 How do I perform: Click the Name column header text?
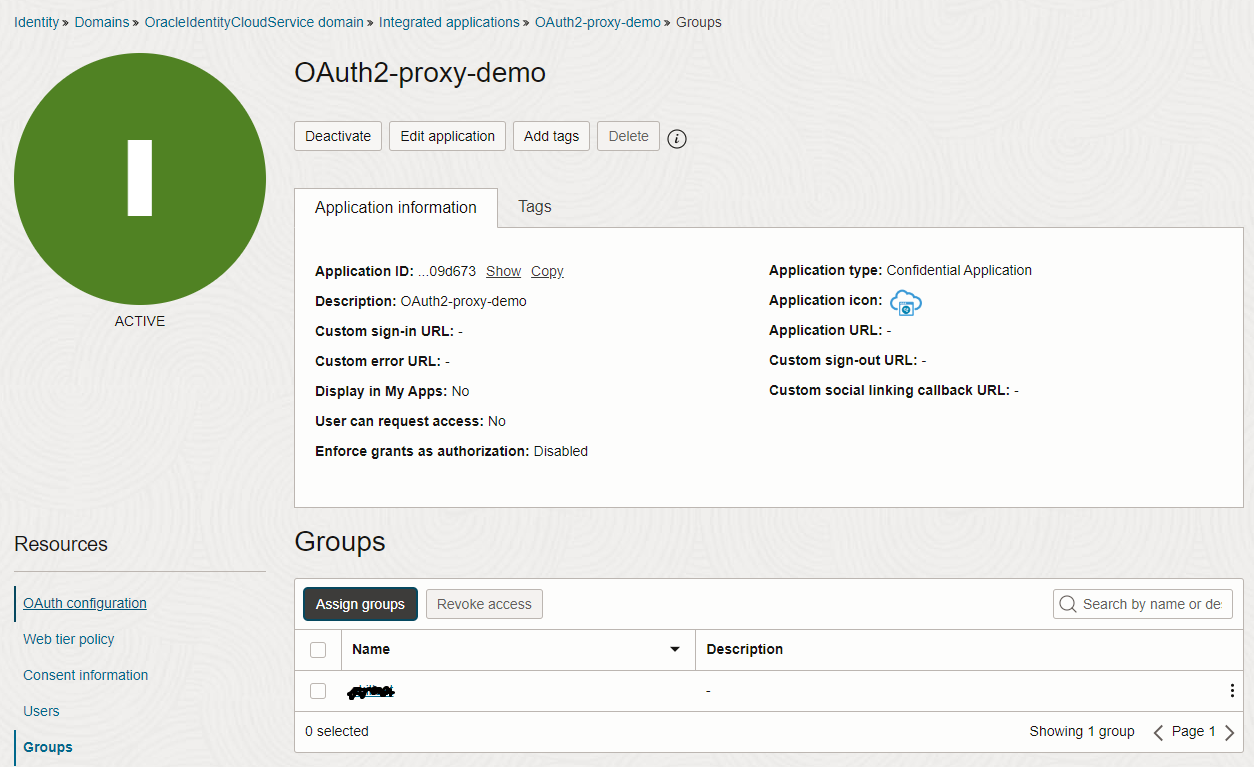[371, 649]
